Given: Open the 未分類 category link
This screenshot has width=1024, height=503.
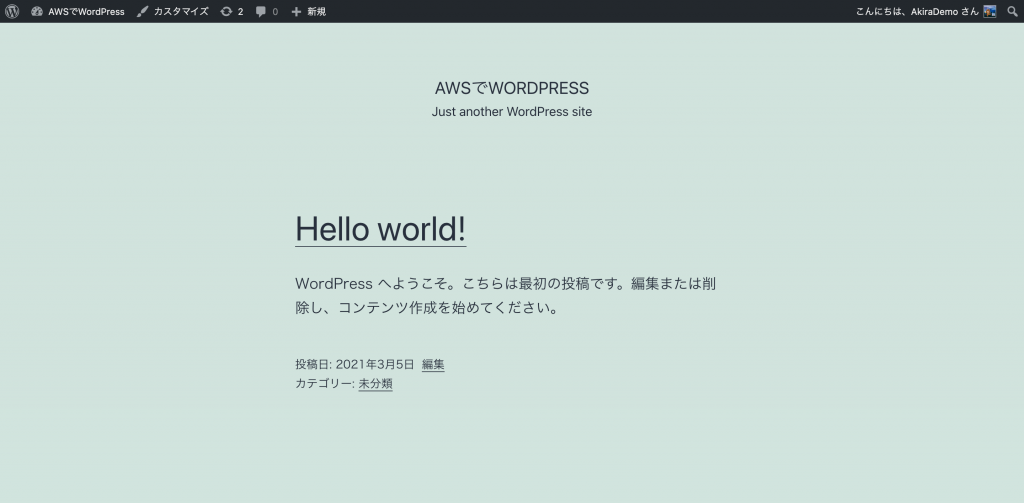Looking at the screenshot, I should 376,384.
